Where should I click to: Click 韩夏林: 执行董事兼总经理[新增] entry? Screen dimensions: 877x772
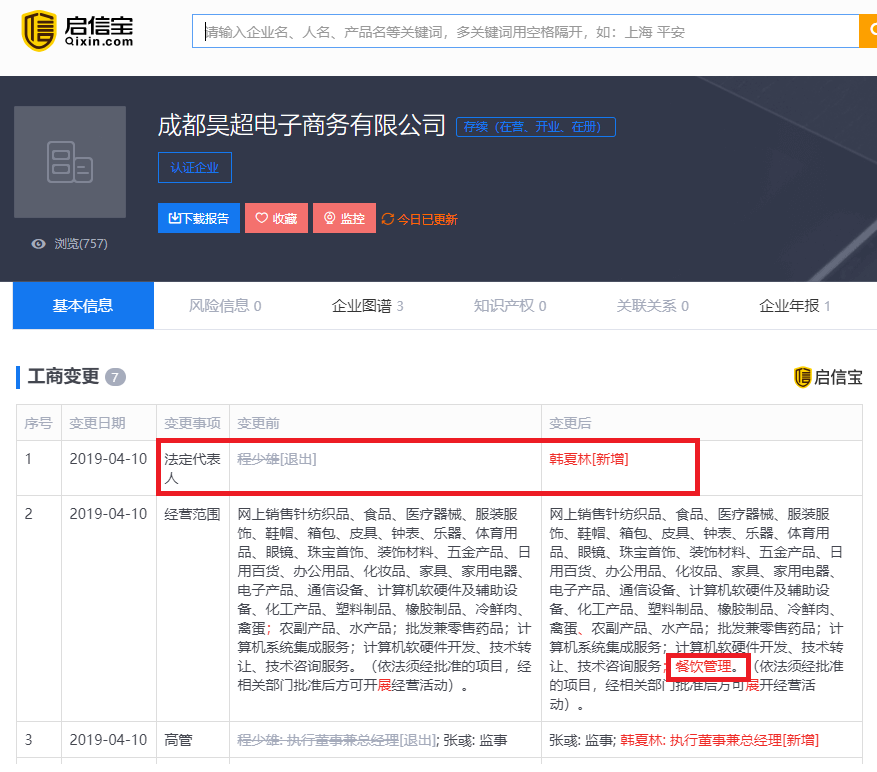[x=719, y=740]
